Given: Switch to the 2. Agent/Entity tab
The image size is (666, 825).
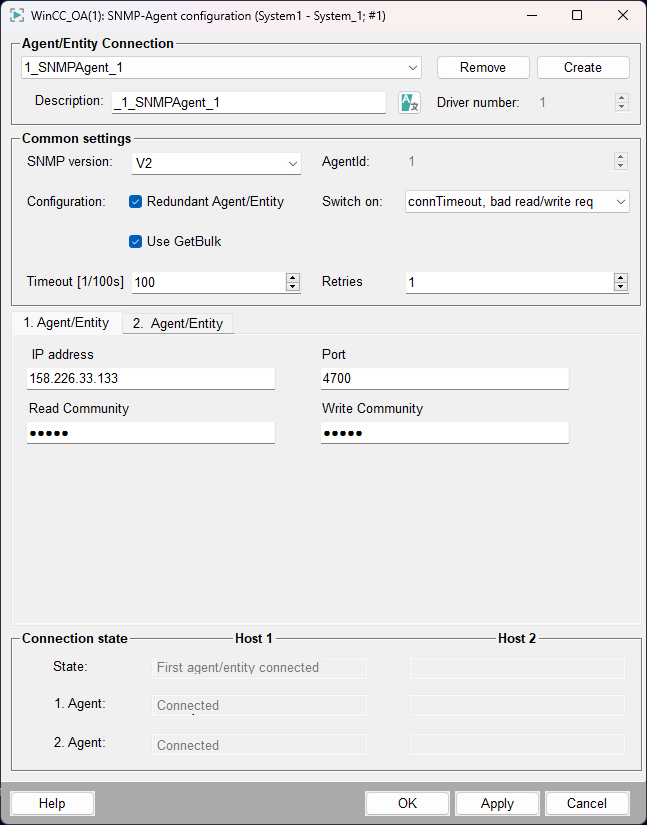Looking at the screenshot, I should tap(178, 323).
